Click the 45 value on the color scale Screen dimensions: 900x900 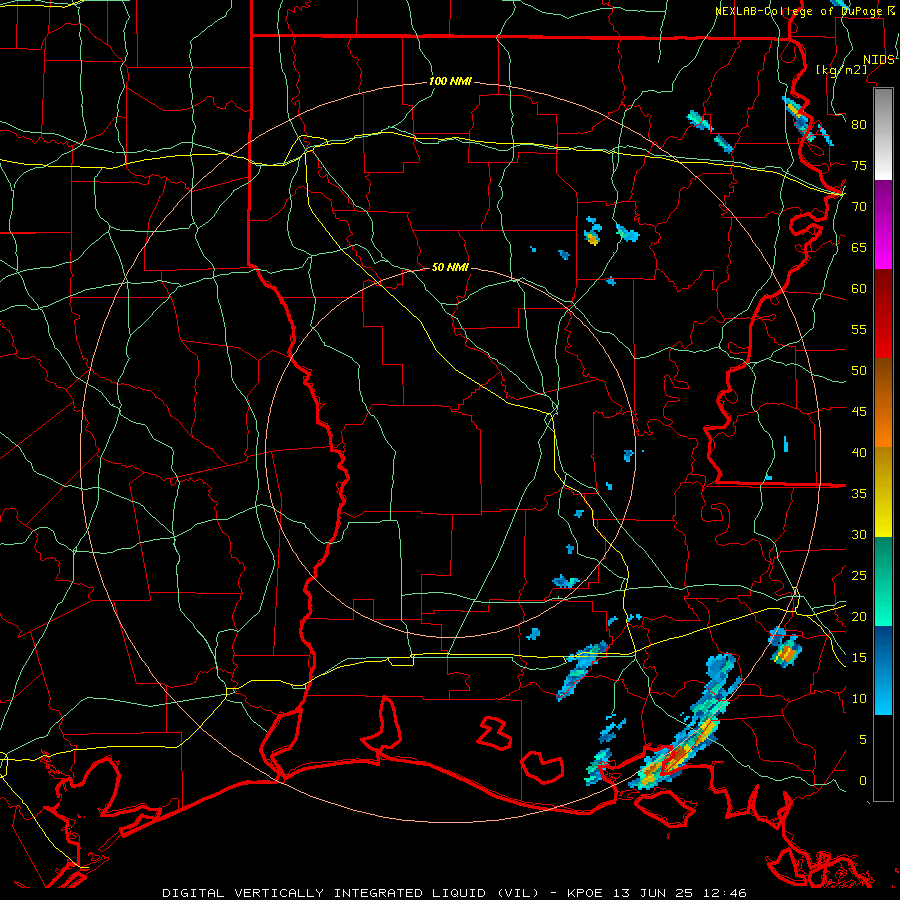tap(859, 412)
